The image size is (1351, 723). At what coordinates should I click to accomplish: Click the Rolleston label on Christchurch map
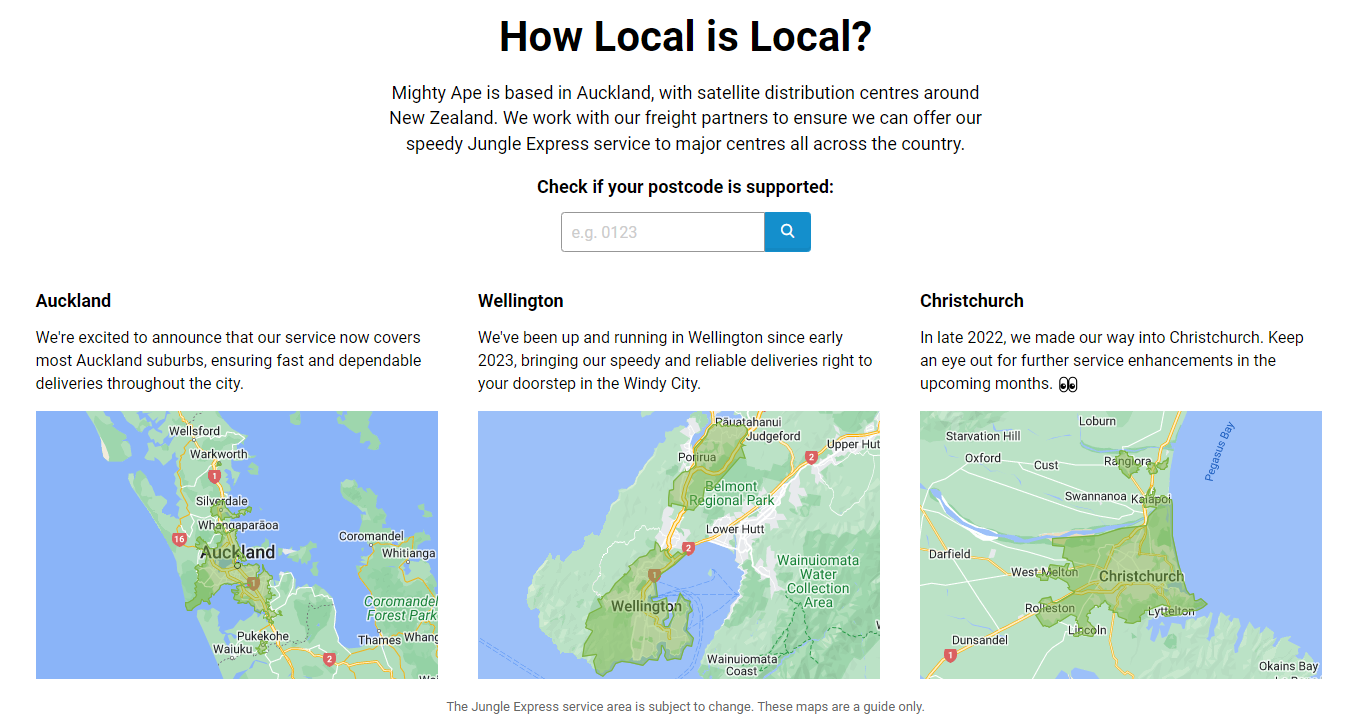[1049, 608]
